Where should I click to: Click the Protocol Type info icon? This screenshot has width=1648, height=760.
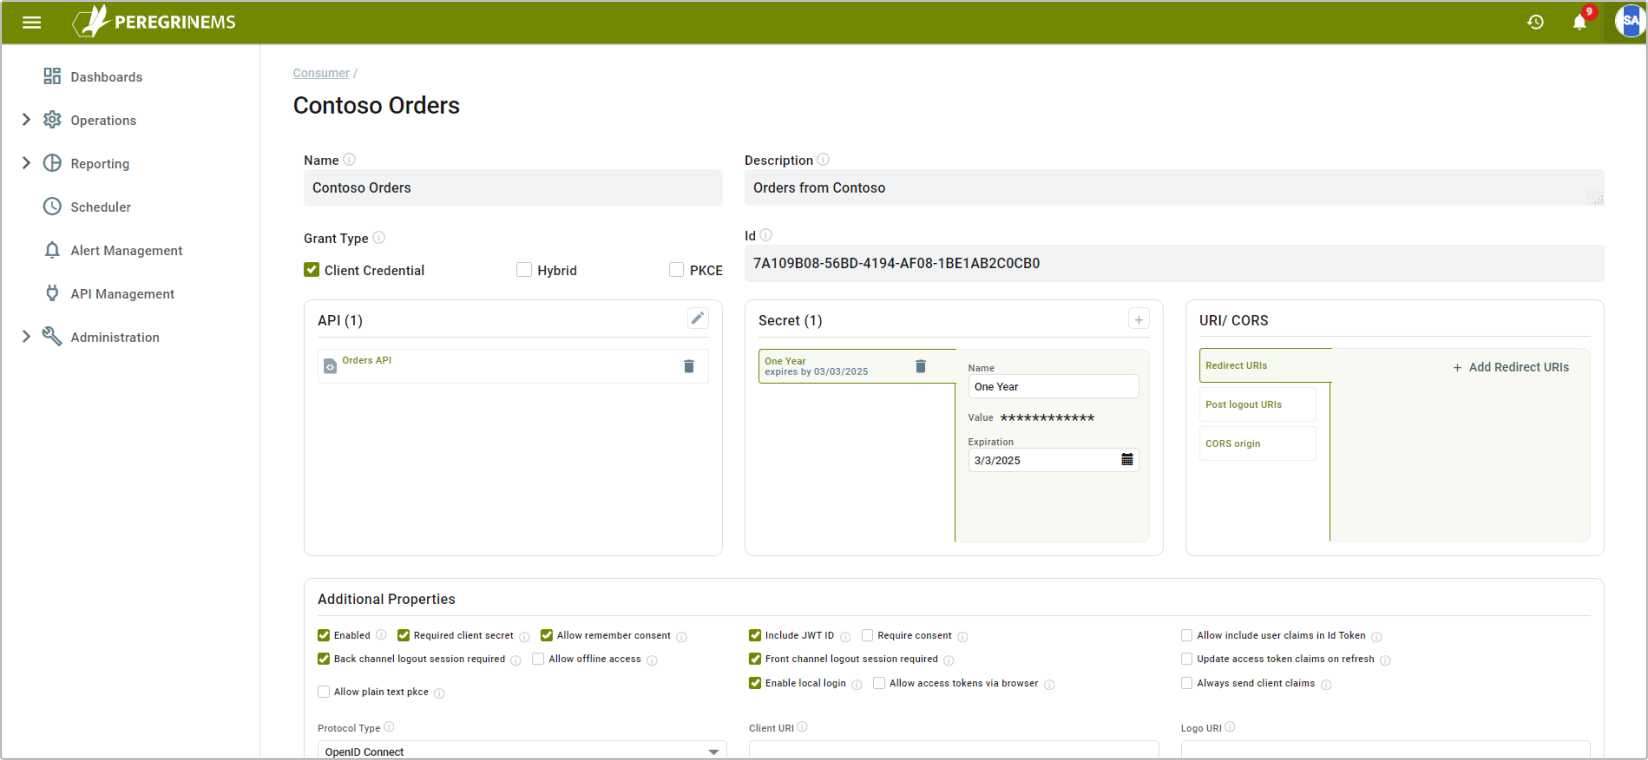click(x=389, y=727)
